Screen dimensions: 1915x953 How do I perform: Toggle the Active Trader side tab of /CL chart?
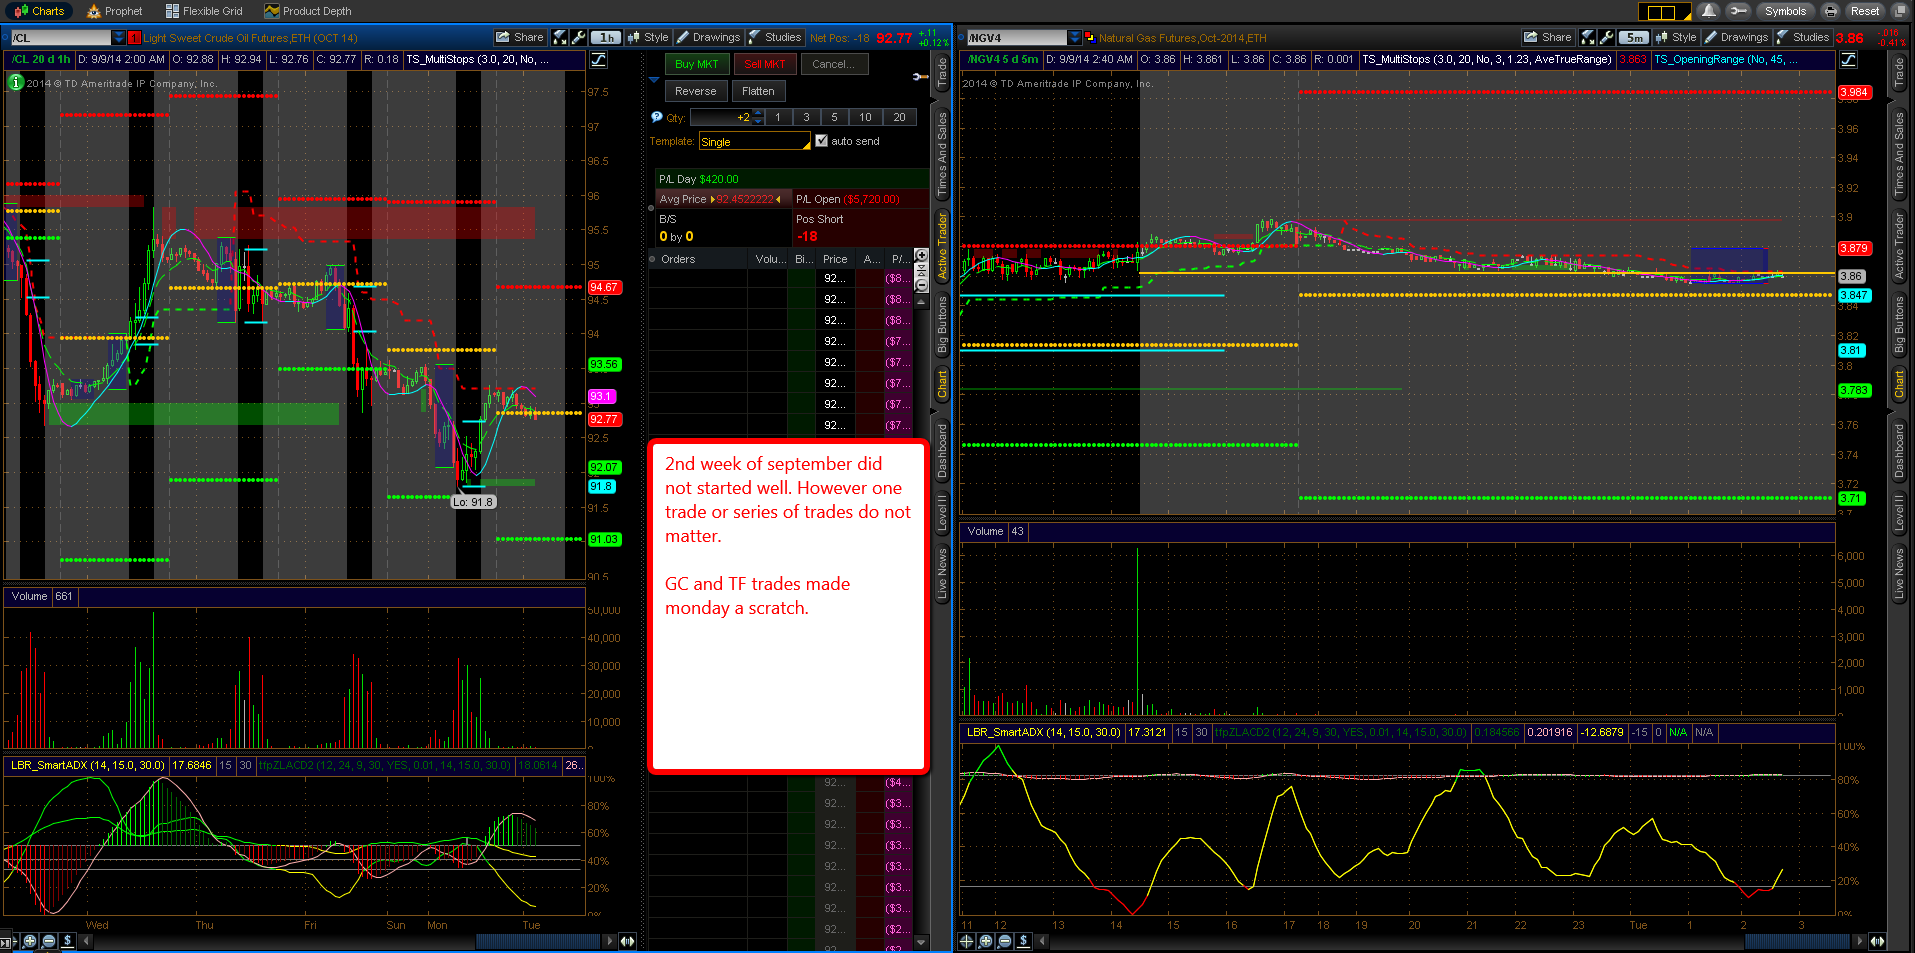coord(942,245)
